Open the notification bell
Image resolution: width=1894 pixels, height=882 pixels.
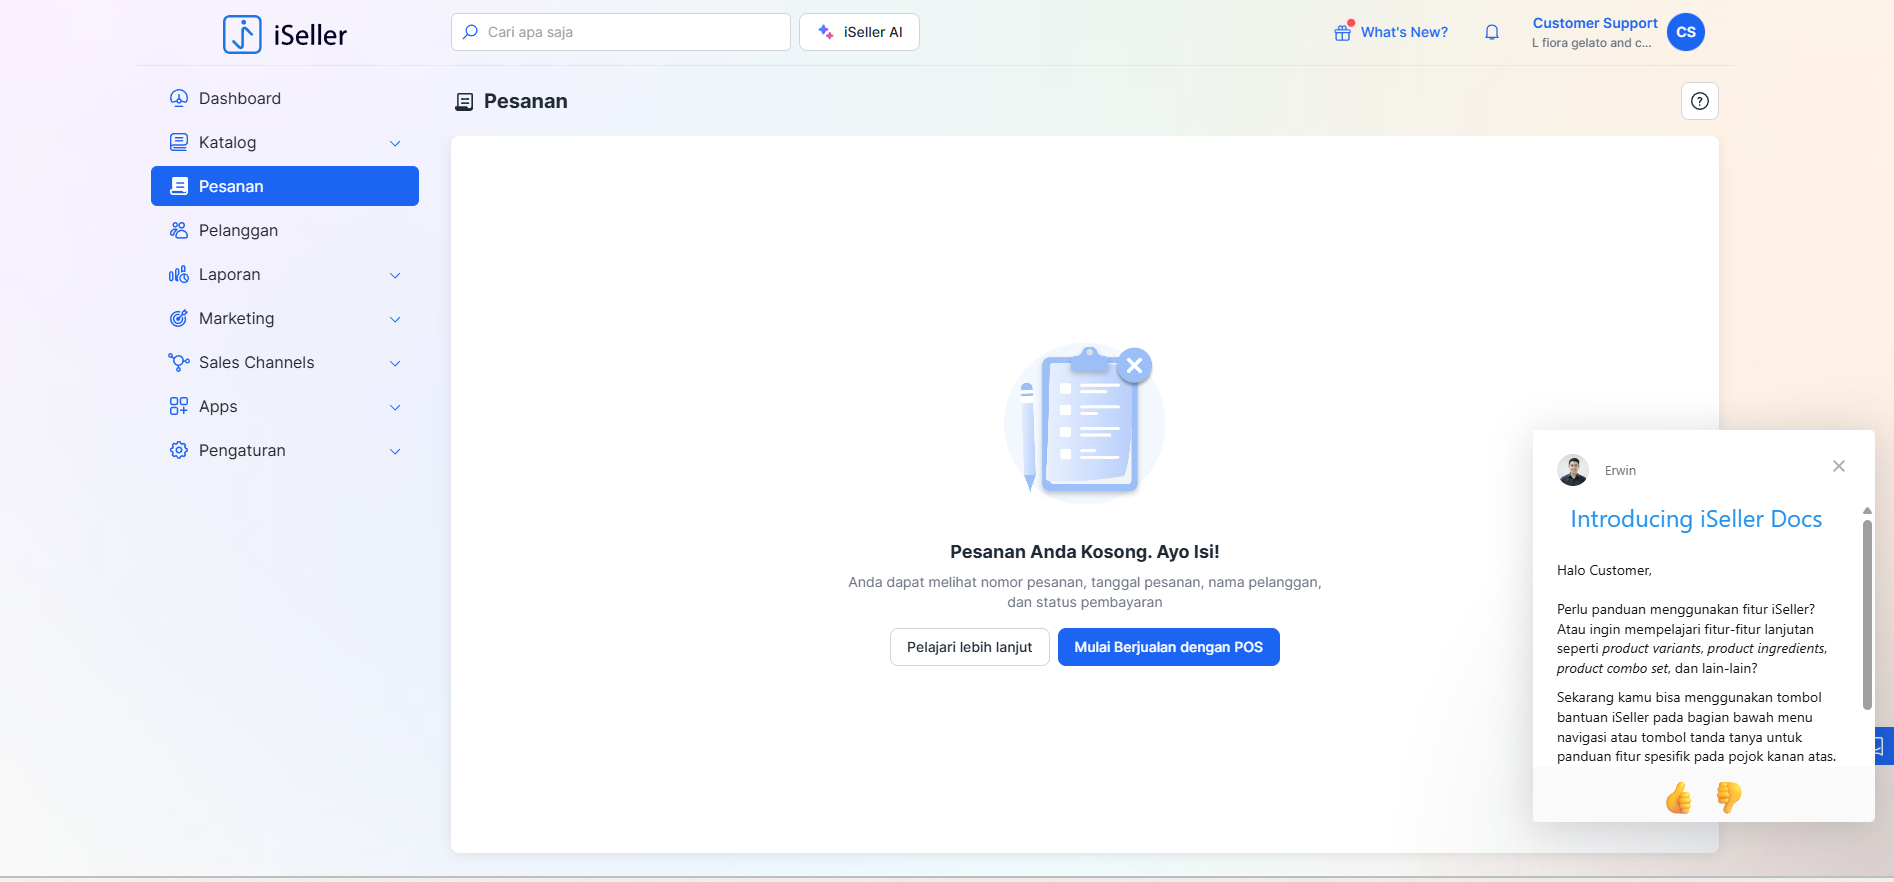(x=1491, y=32)
